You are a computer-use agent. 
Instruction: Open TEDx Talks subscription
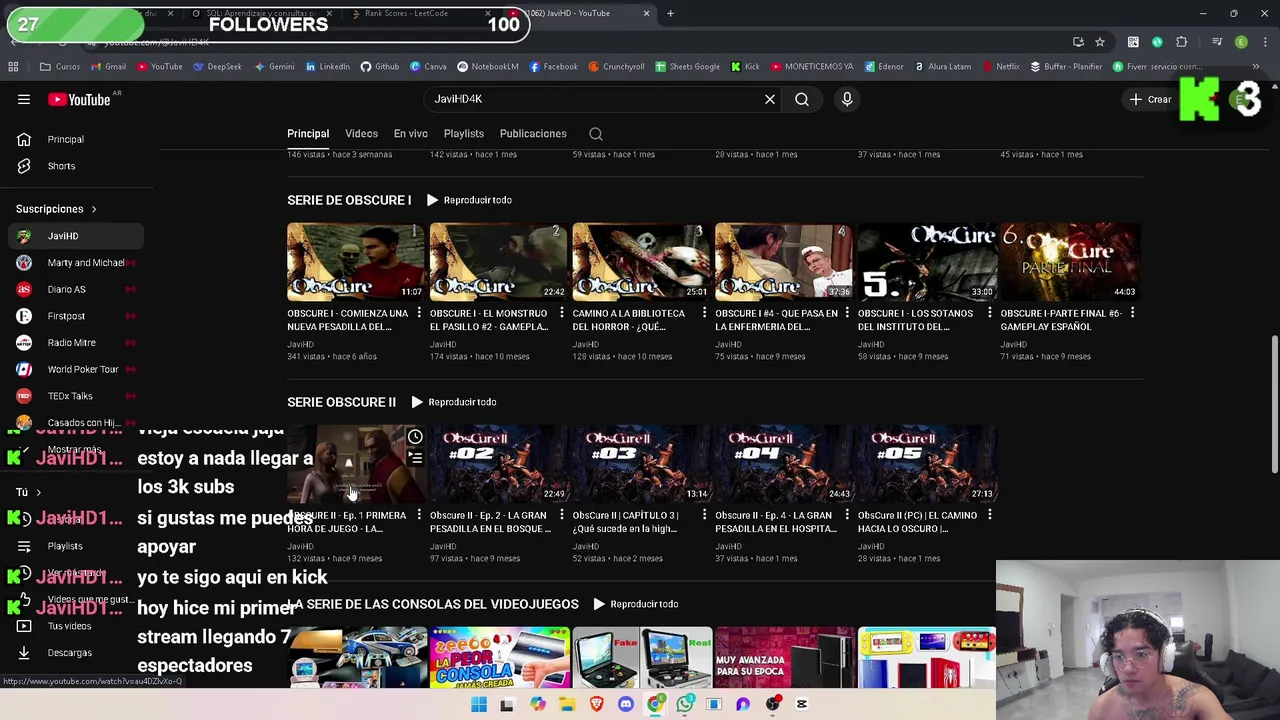76,396
